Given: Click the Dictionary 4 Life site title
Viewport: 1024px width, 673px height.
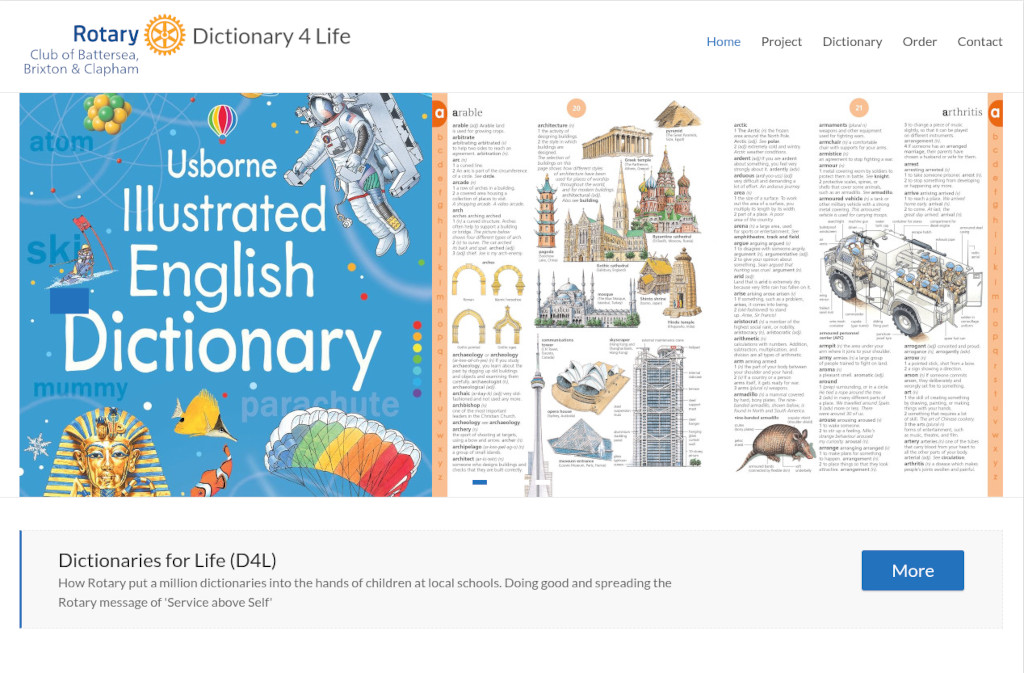Looking at the screenshot, I should click(x=271, y=37).
